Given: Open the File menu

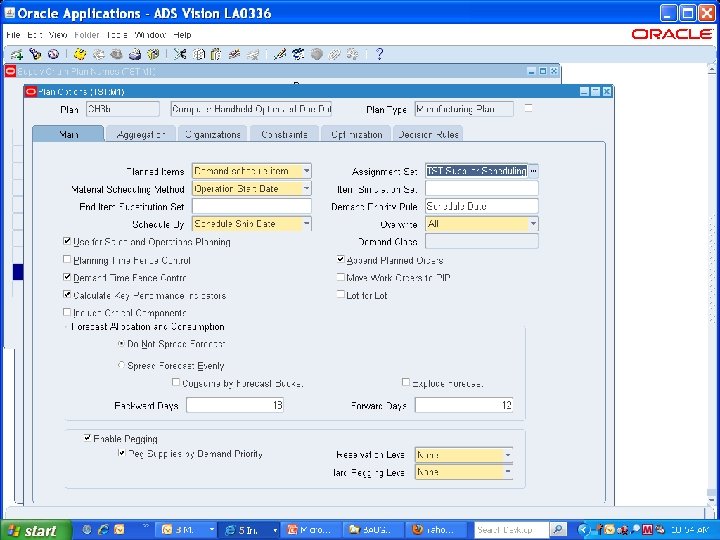Looking at the screenshot, I should [x=13, y=35].
